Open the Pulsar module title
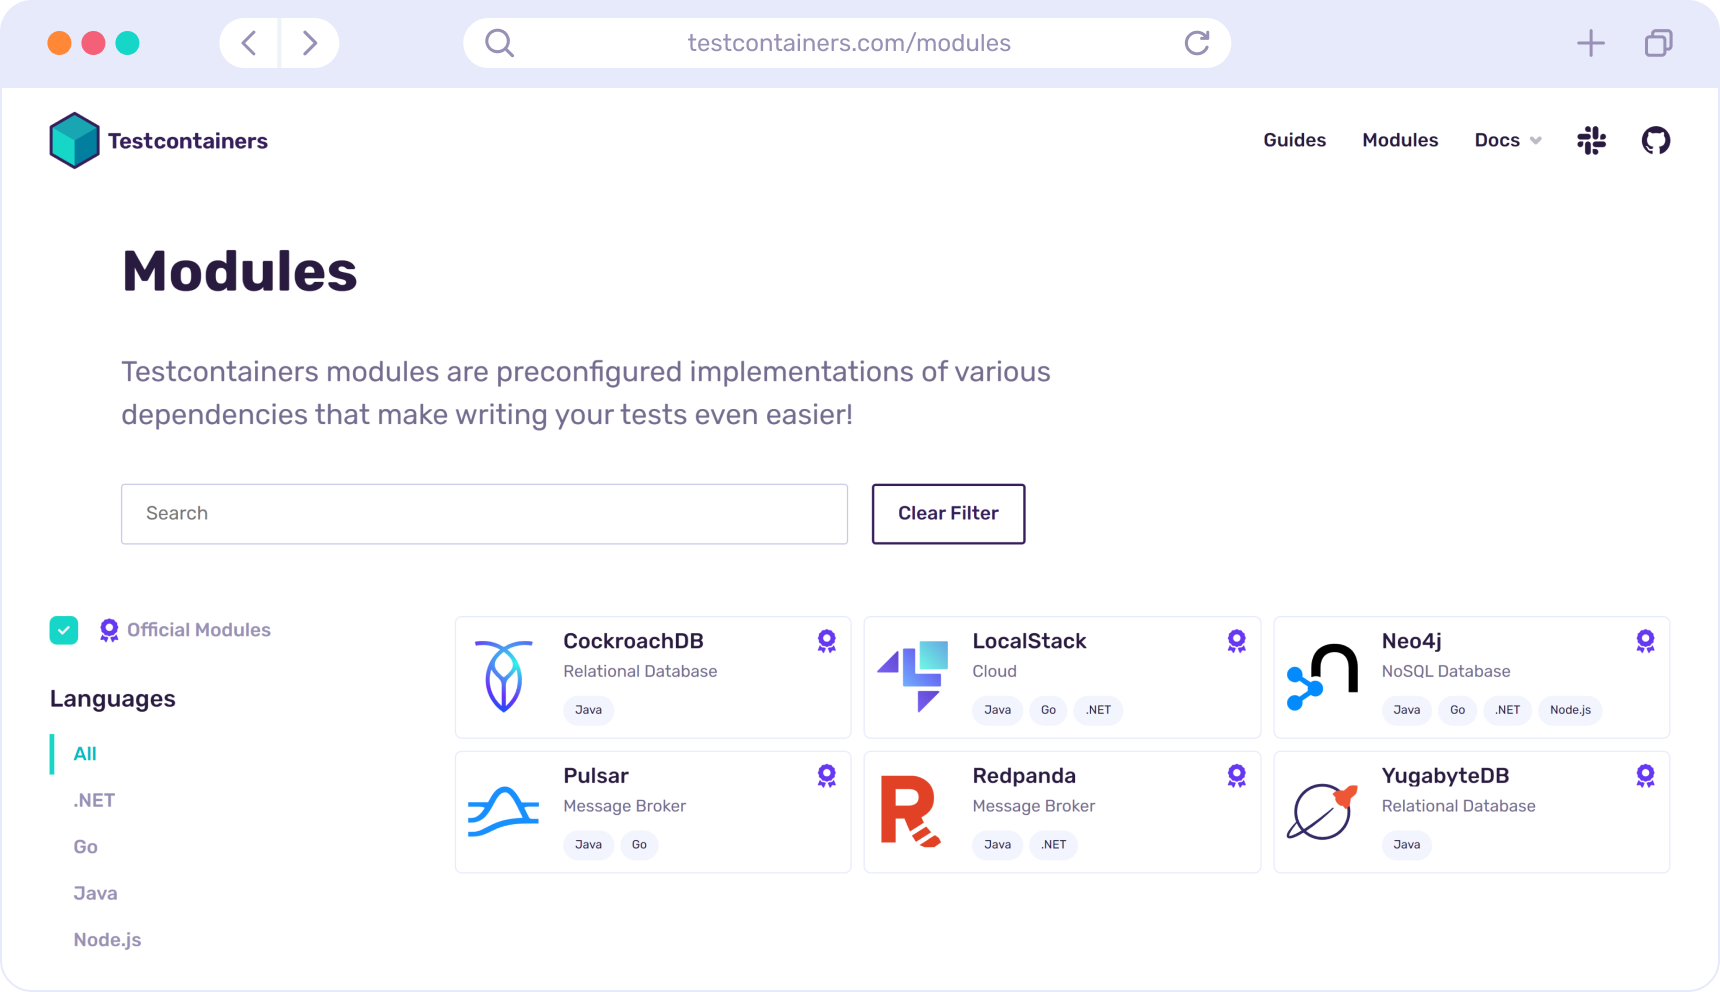This screenshot has width=1720, height=992. pos(596,776)
